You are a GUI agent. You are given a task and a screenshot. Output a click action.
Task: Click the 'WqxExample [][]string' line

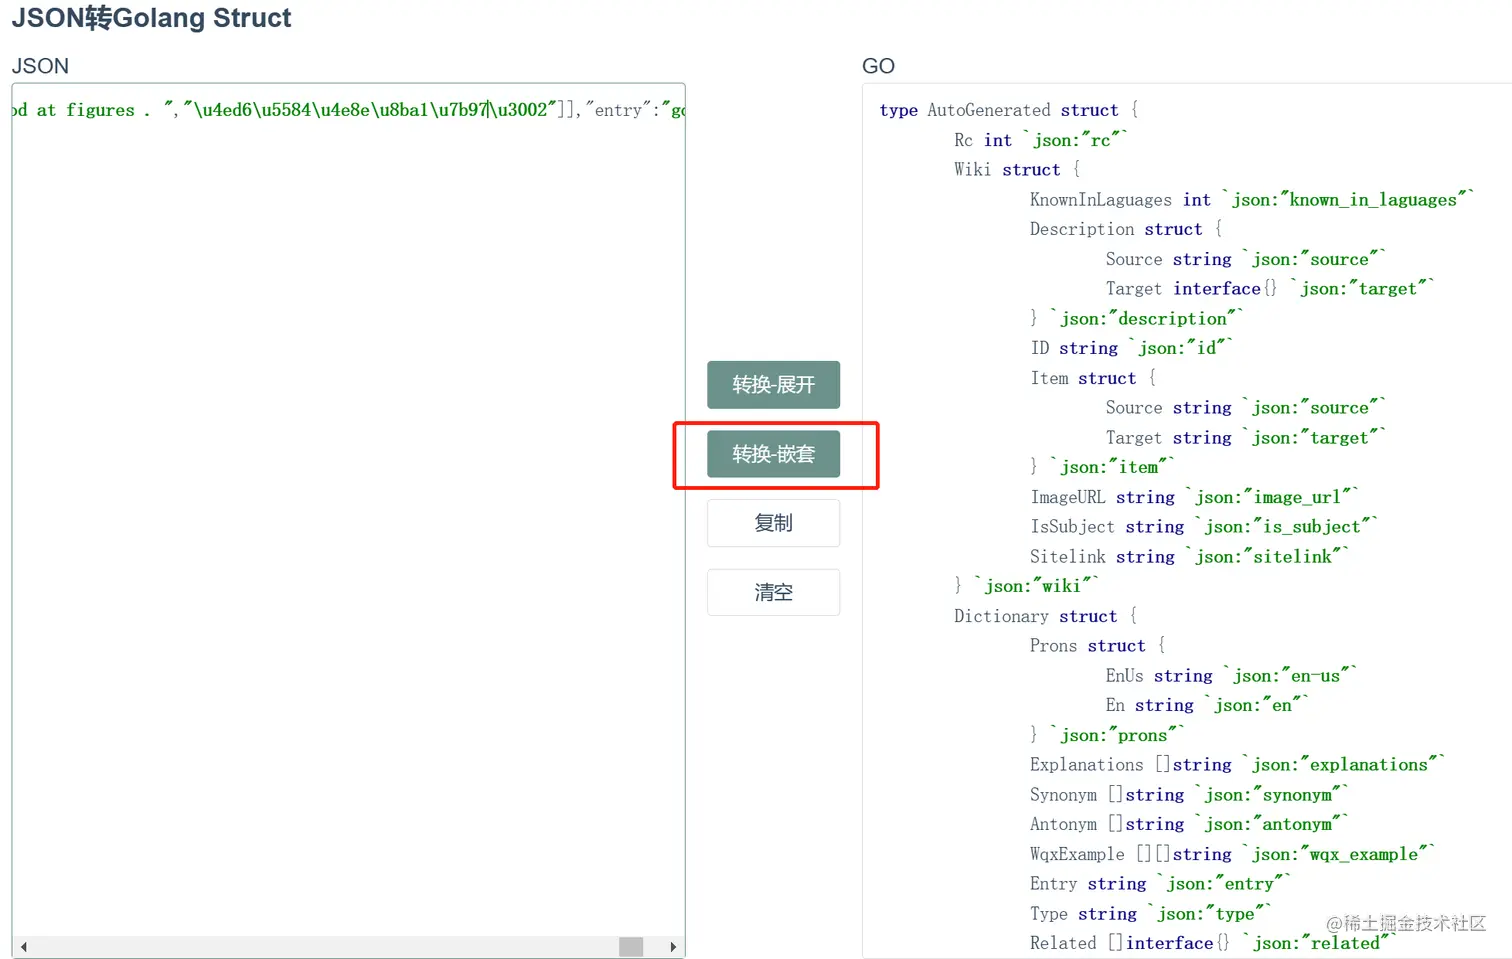point(1233,854)
